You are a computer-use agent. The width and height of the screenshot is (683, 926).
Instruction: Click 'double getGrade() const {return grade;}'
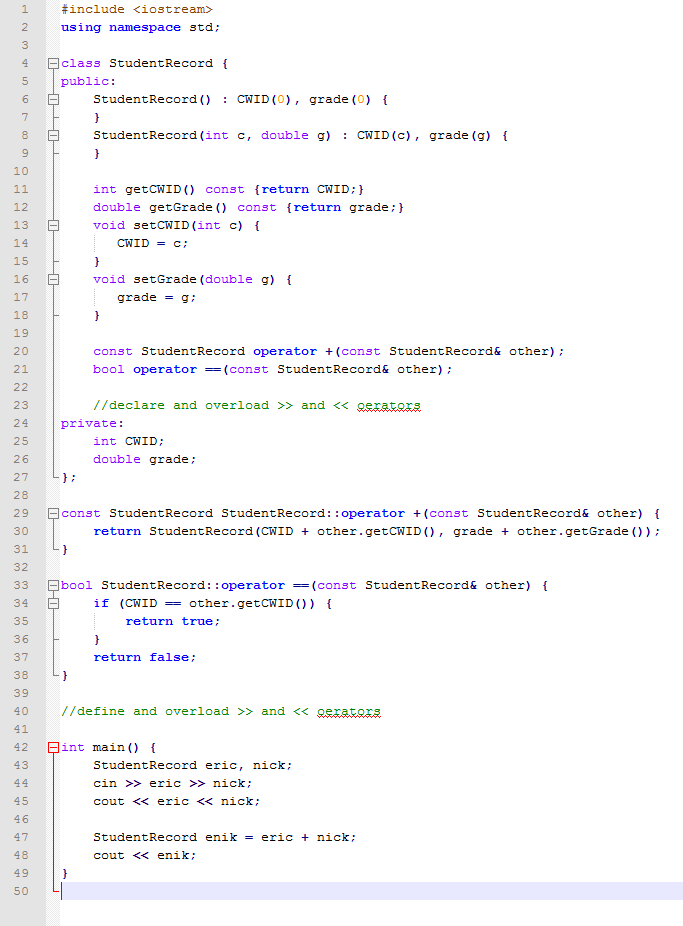pos(249,207)
